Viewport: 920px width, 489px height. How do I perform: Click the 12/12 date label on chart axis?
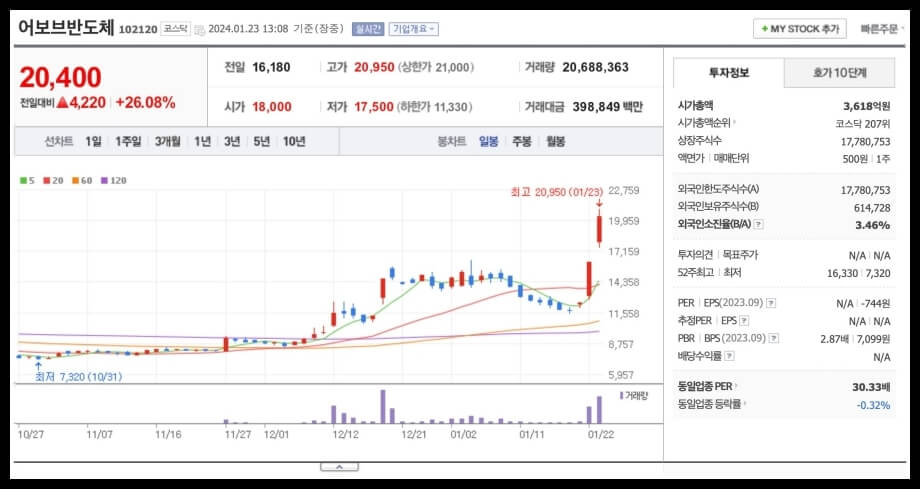[345, 435]
